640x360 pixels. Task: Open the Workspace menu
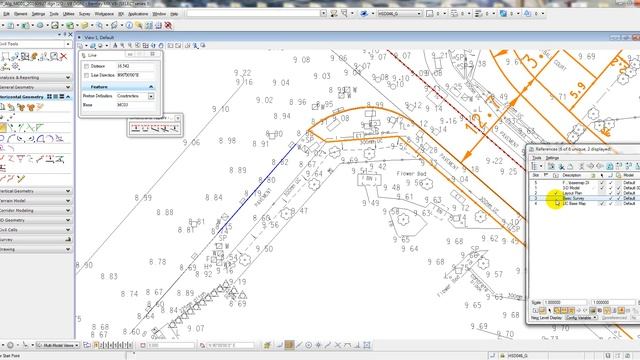click(x=104, y=14)
